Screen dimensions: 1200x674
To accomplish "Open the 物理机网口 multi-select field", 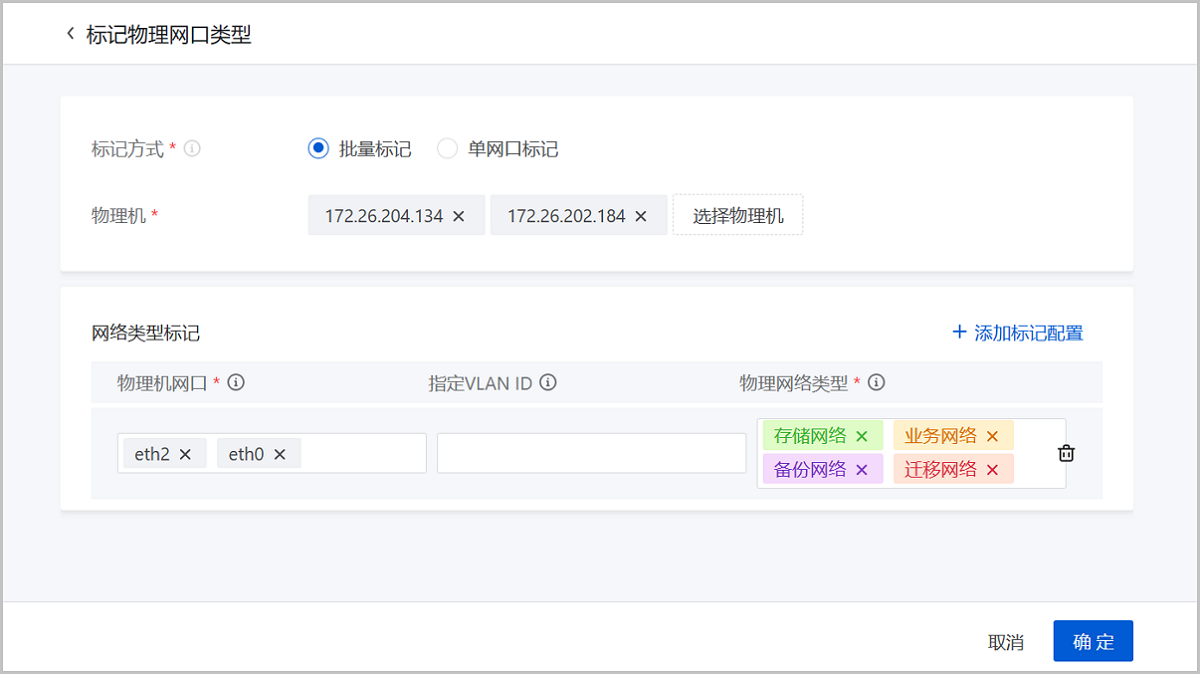I will (360, 454).
